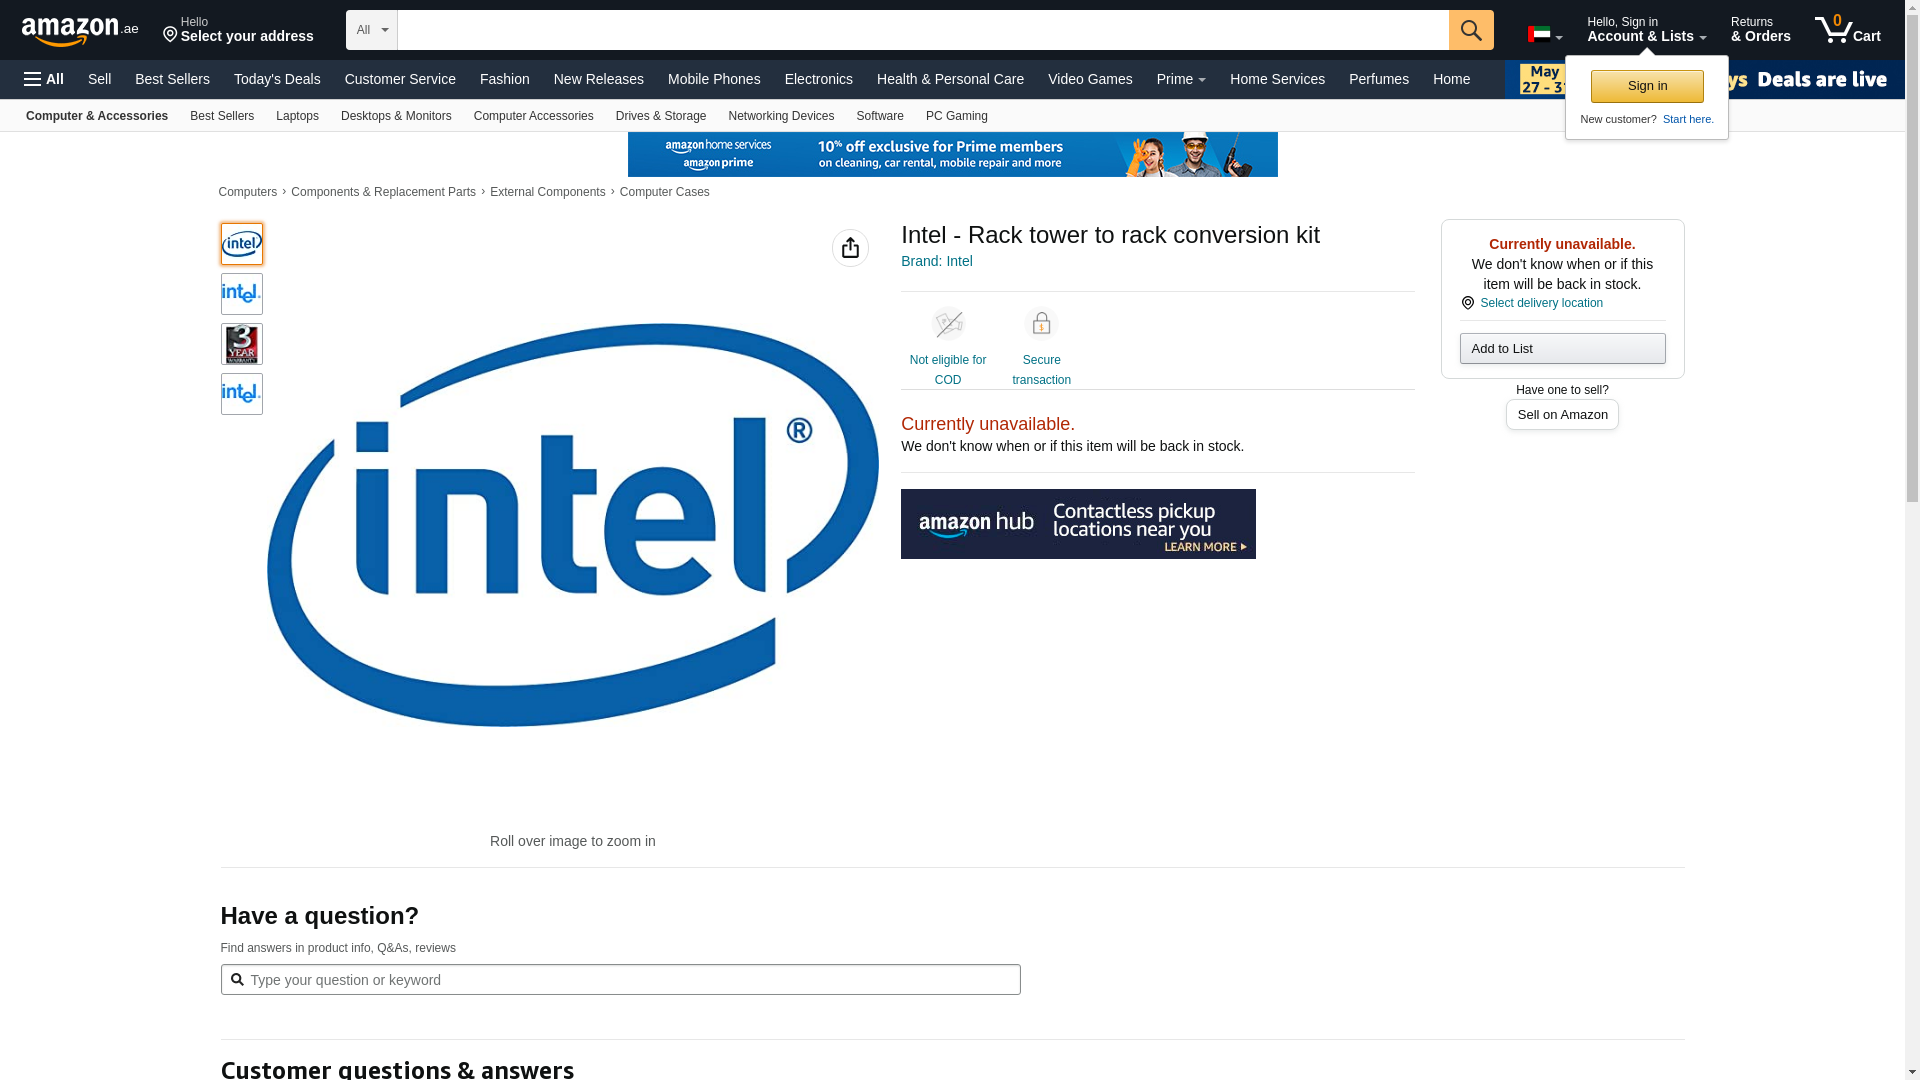
Task: Click the share icon on product image
Action: 850,248
